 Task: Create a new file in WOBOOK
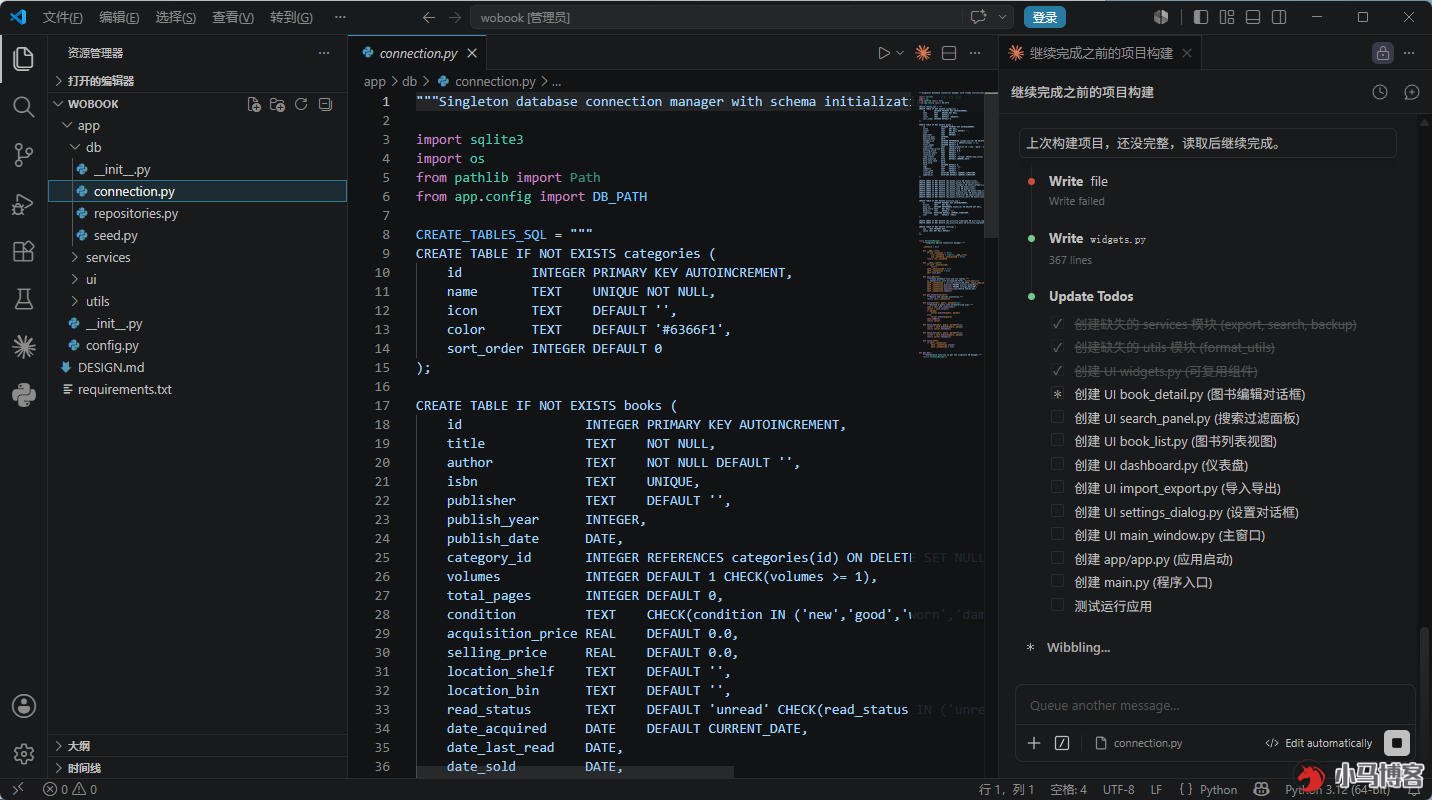click(254, 104)
